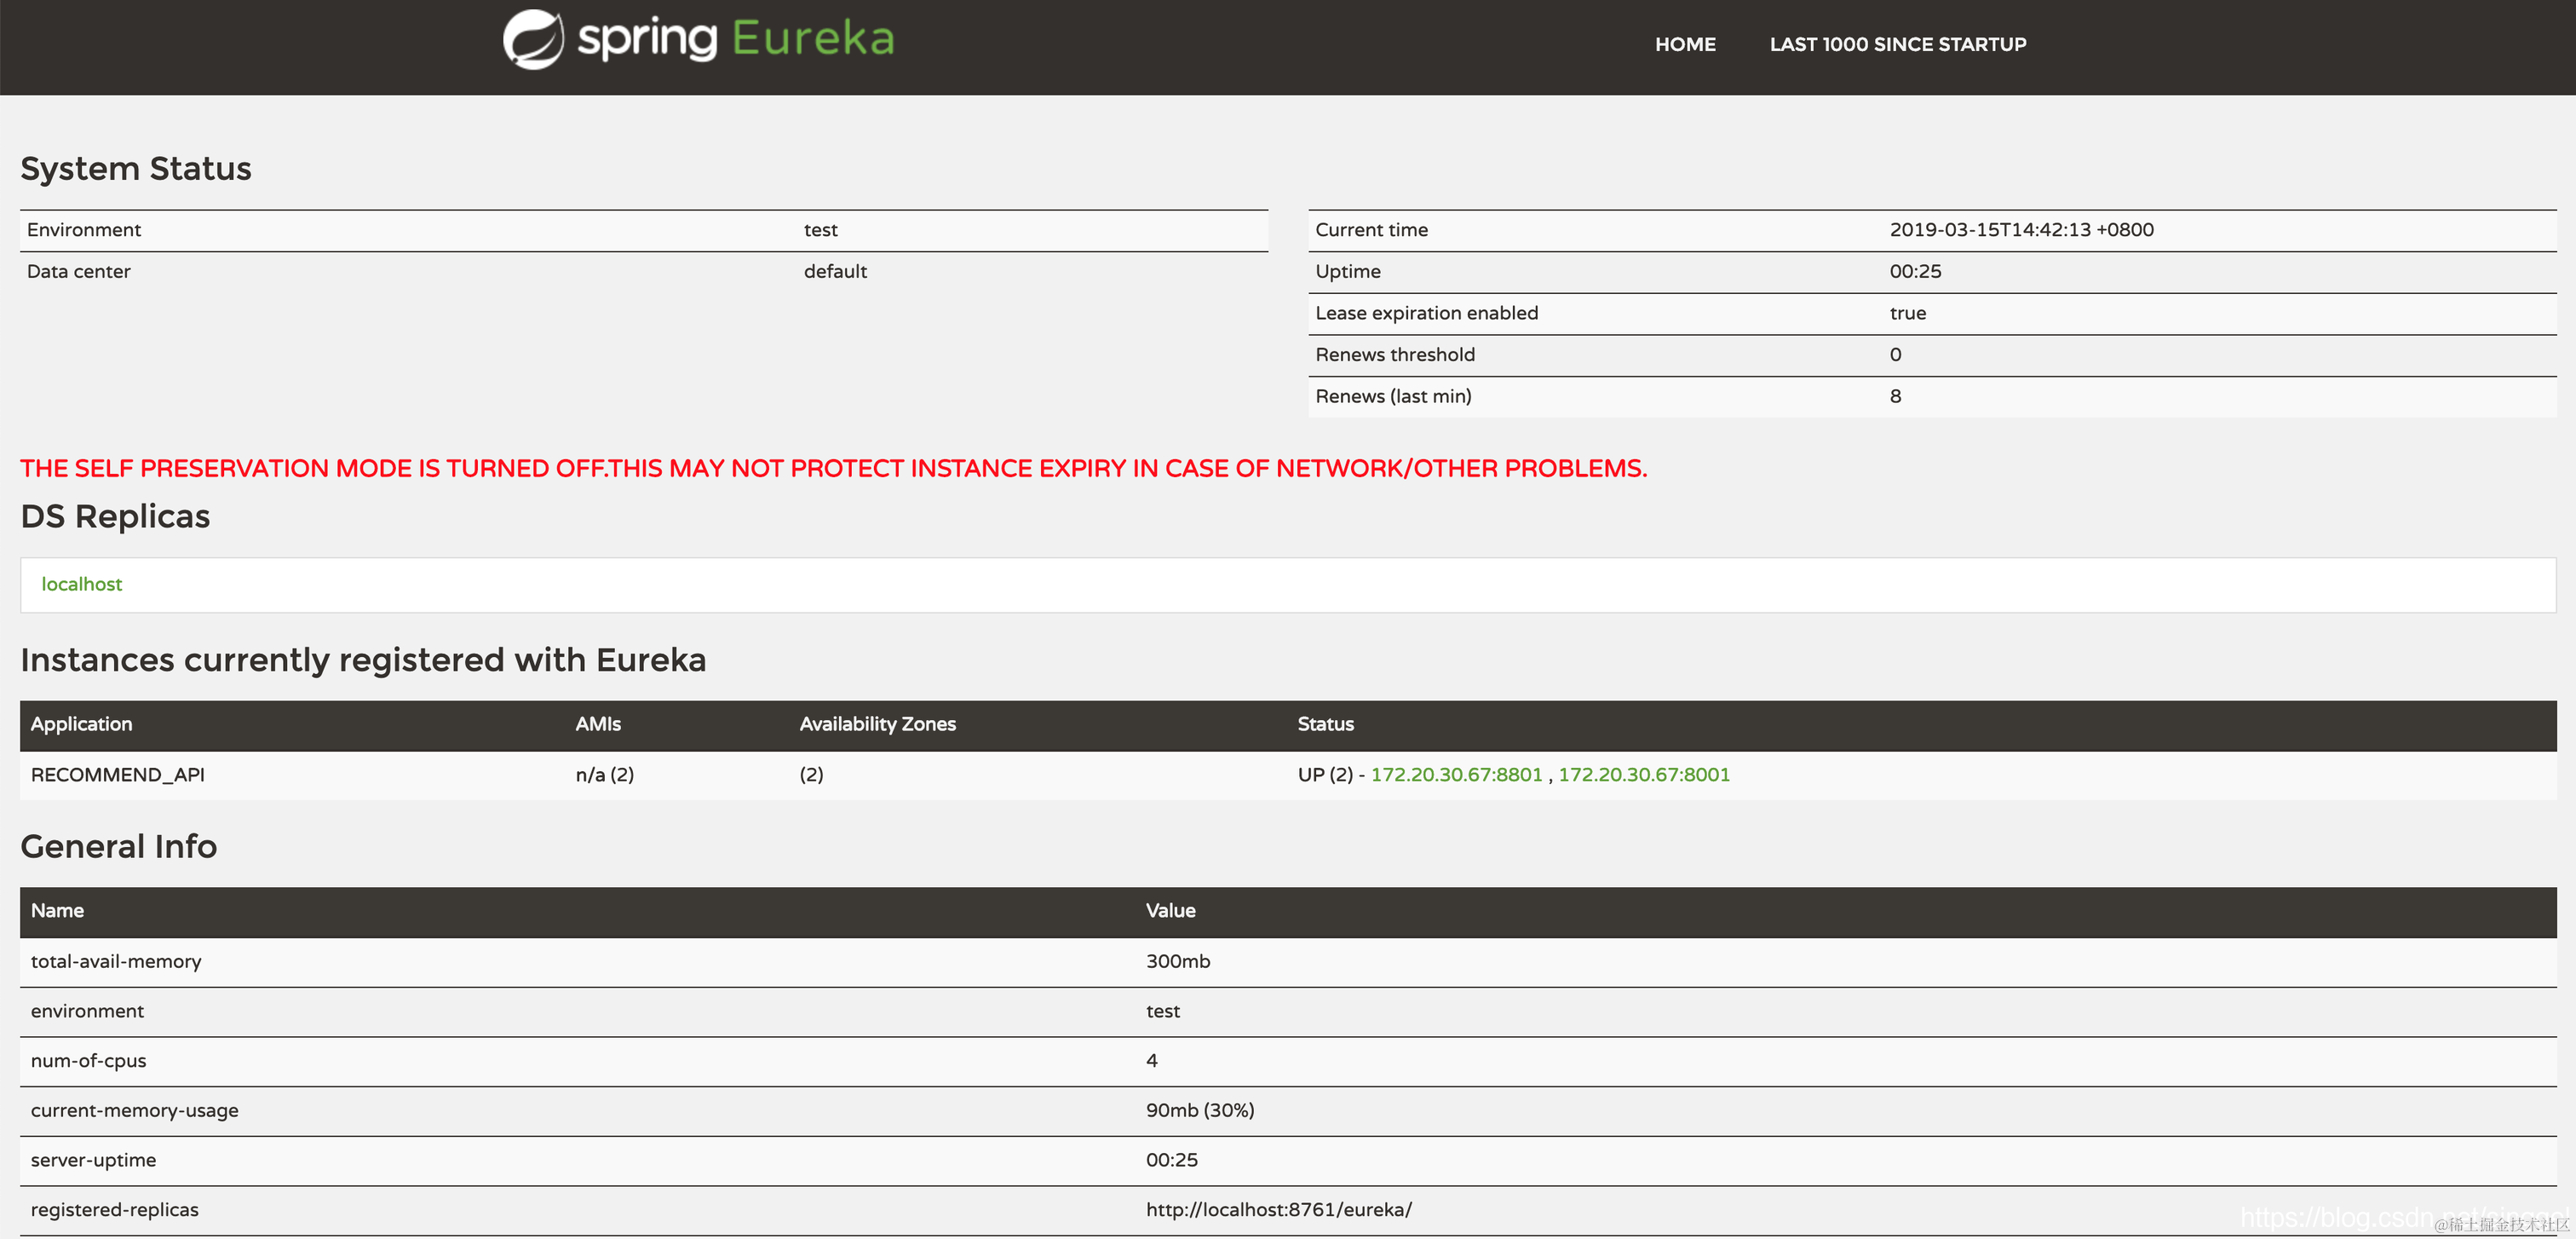Open instance link 172.20.30.67:8001
This screenshot has height=1239, width=2576.
pos(1644,775)
